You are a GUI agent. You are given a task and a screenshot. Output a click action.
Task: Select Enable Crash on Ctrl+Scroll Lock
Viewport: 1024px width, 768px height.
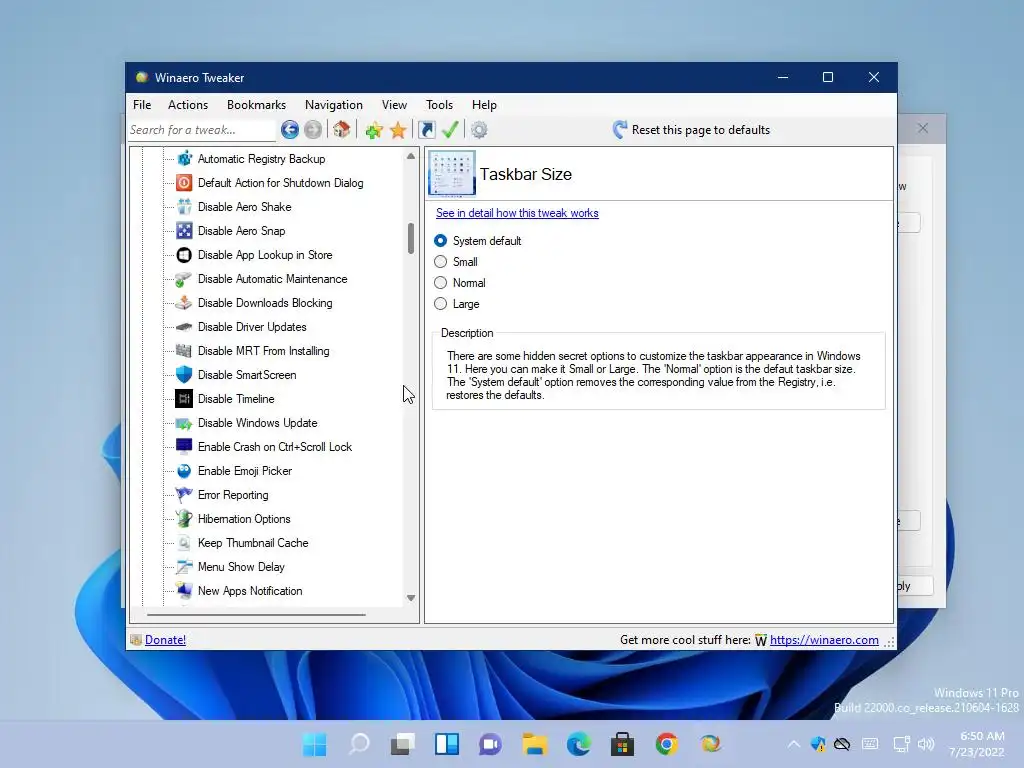click(x=275, y=447)
